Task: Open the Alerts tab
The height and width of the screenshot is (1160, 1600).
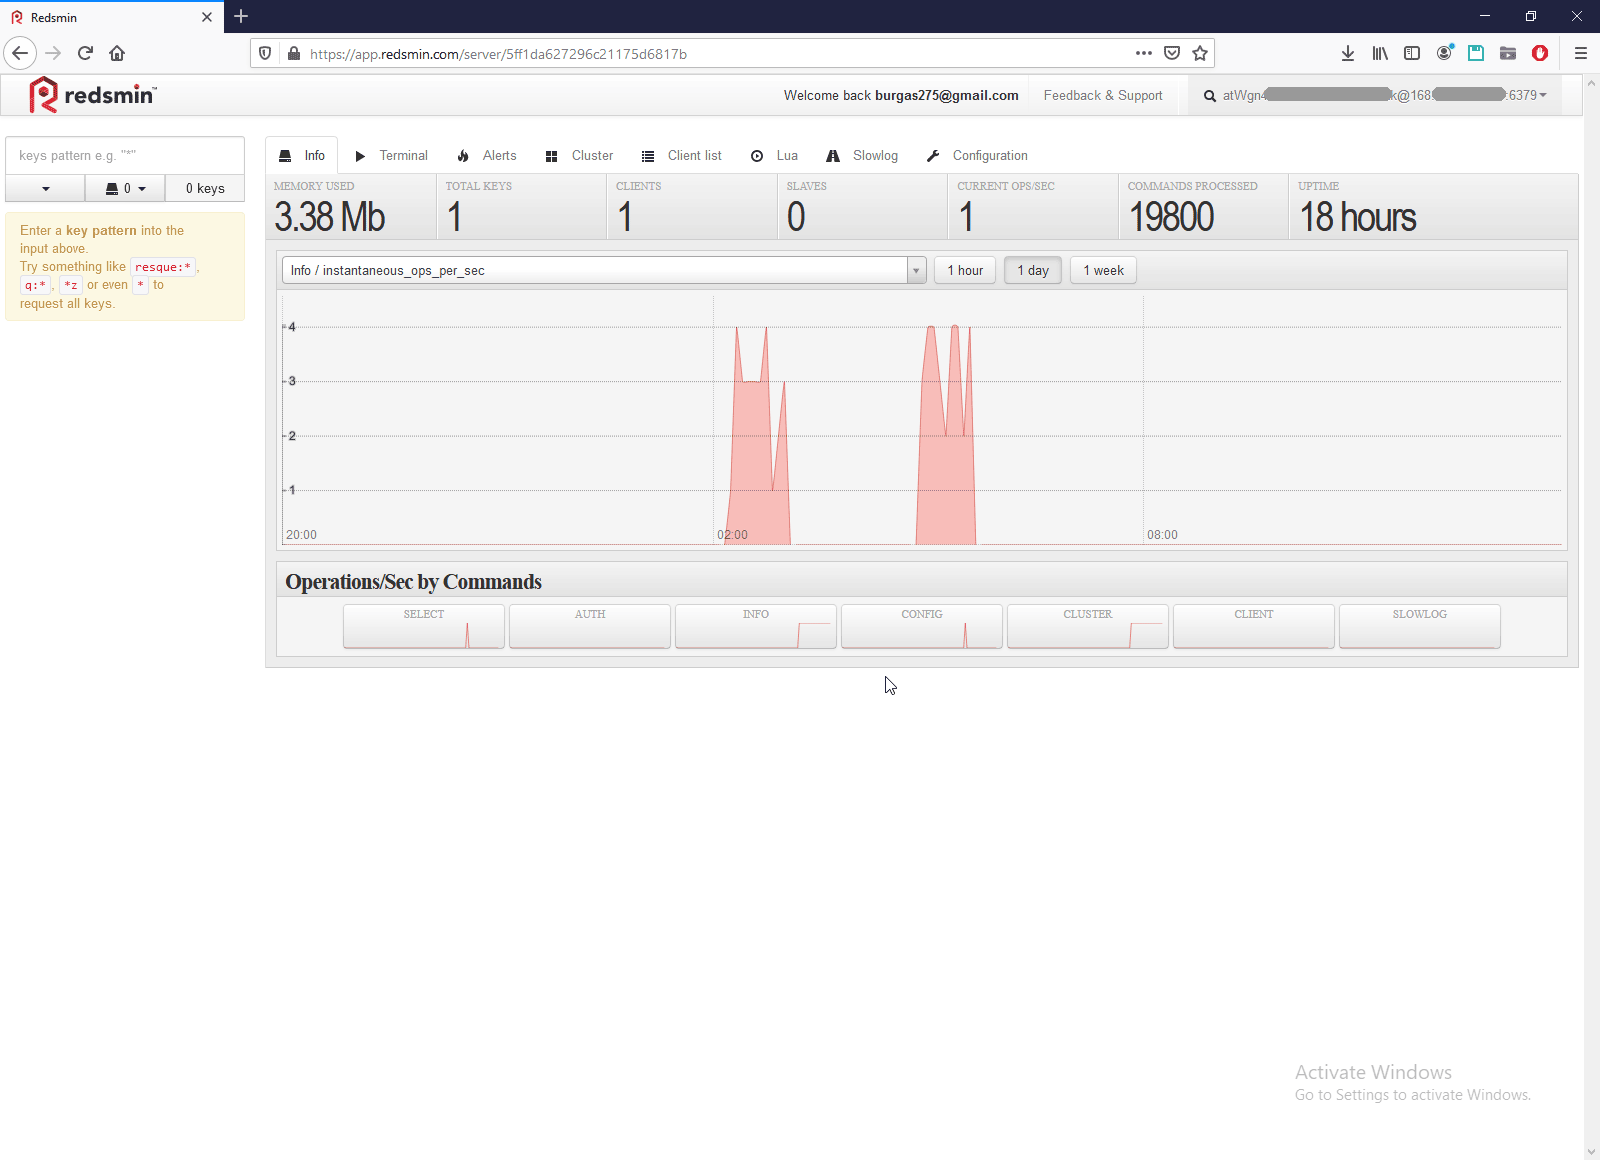Action: pos(487,155)
